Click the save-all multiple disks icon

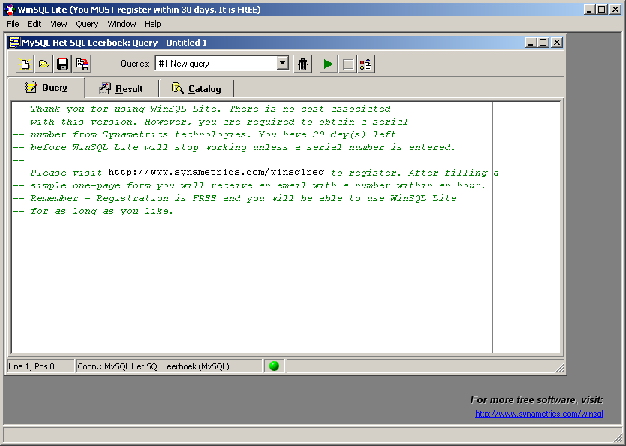pyautogui.click(x=82, y=64)
